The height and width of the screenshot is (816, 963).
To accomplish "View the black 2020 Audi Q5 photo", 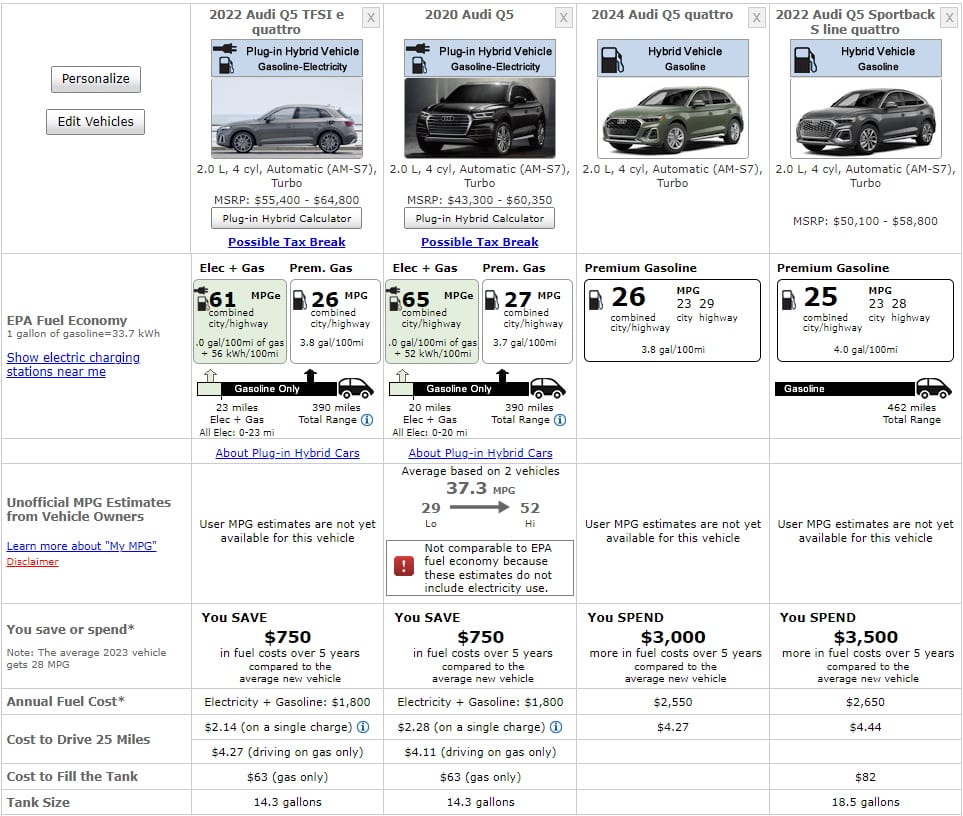I will tap(480, 118).
